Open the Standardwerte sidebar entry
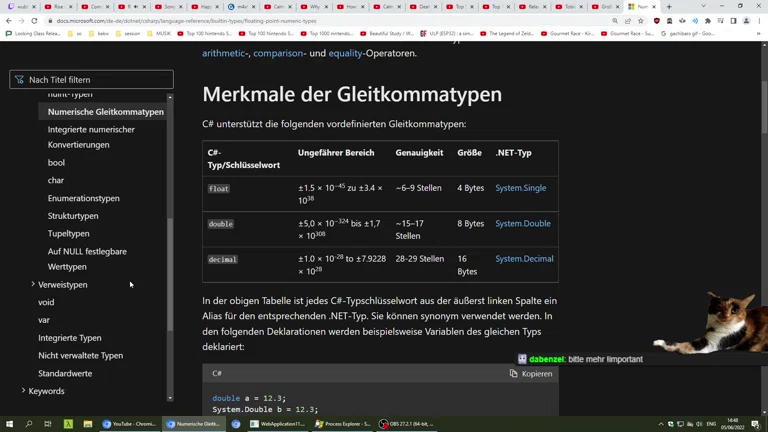Image resolution: width=768 pixels, height=432 pixels. 65,373
